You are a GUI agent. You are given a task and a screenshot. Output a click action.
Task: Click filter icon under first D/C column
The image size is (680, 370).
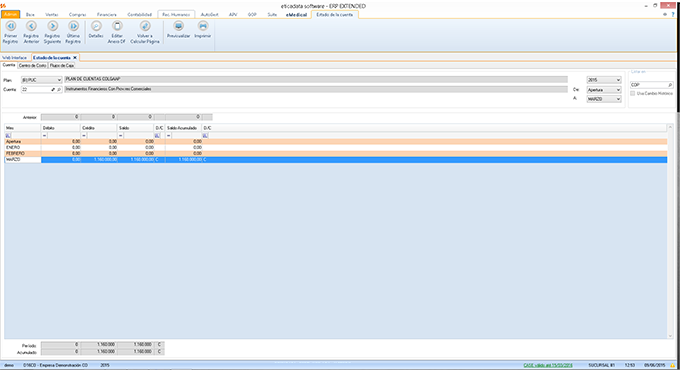coord(157,136)
